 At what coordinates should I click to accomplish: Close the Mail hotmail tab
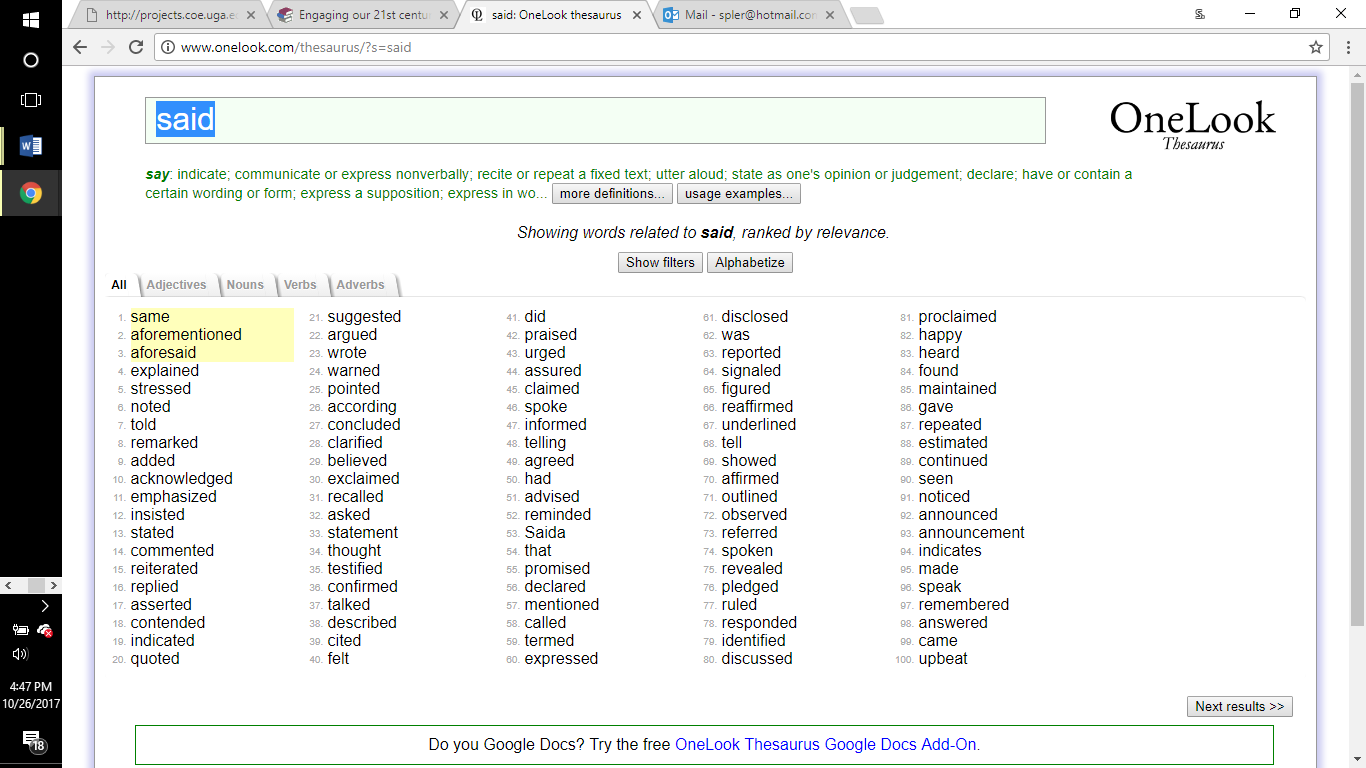point(828,15)
